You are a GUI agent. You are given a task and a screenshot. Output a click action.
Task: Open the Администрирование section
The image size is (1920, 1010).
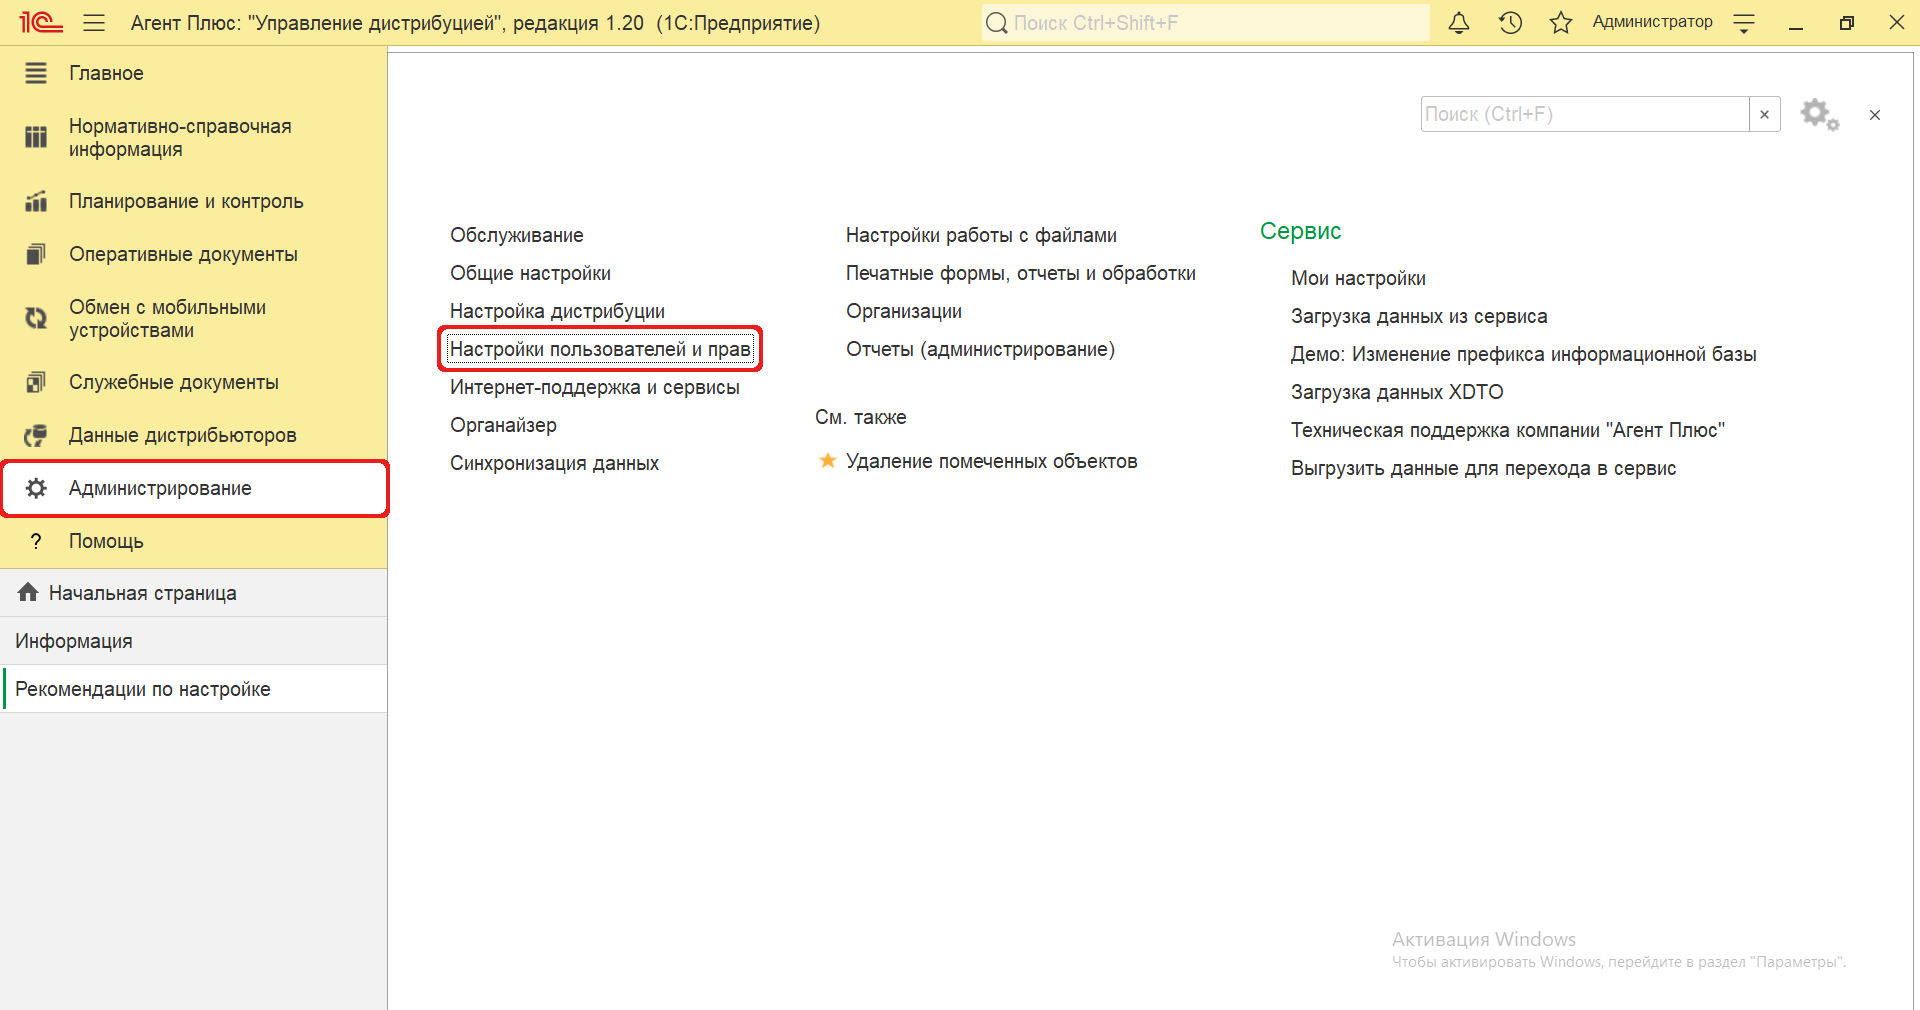160,488
